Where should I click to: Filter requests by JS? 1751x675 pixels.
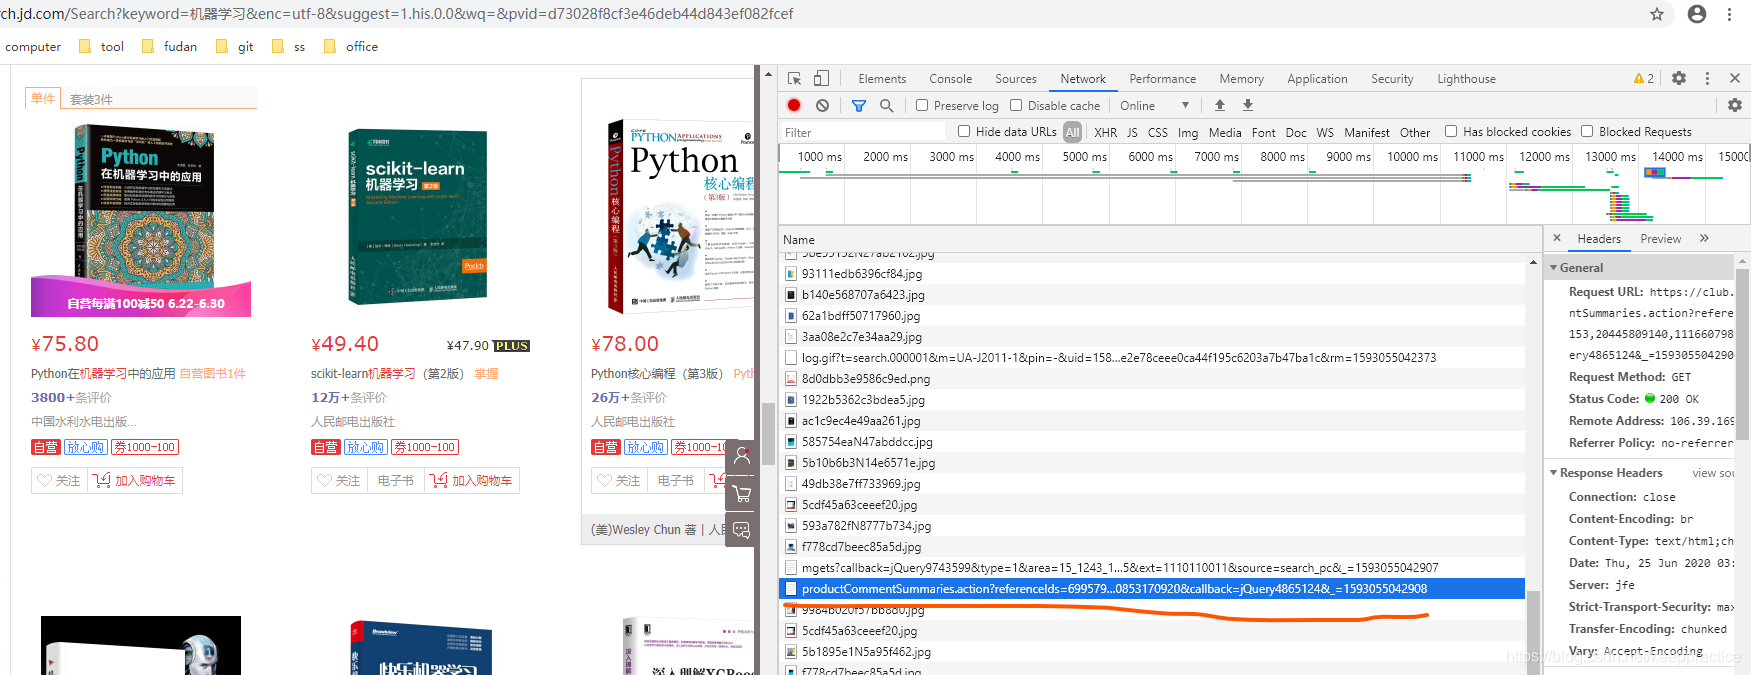click(x=1132, y=132)
